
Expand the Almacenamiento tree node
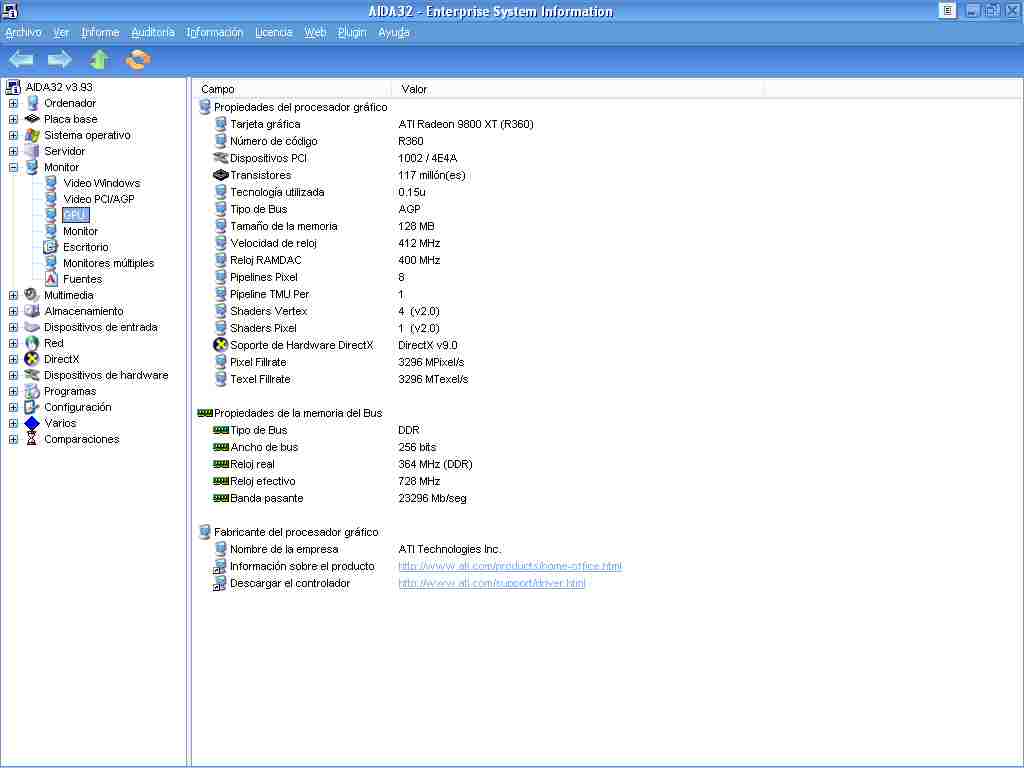point(13,311)
